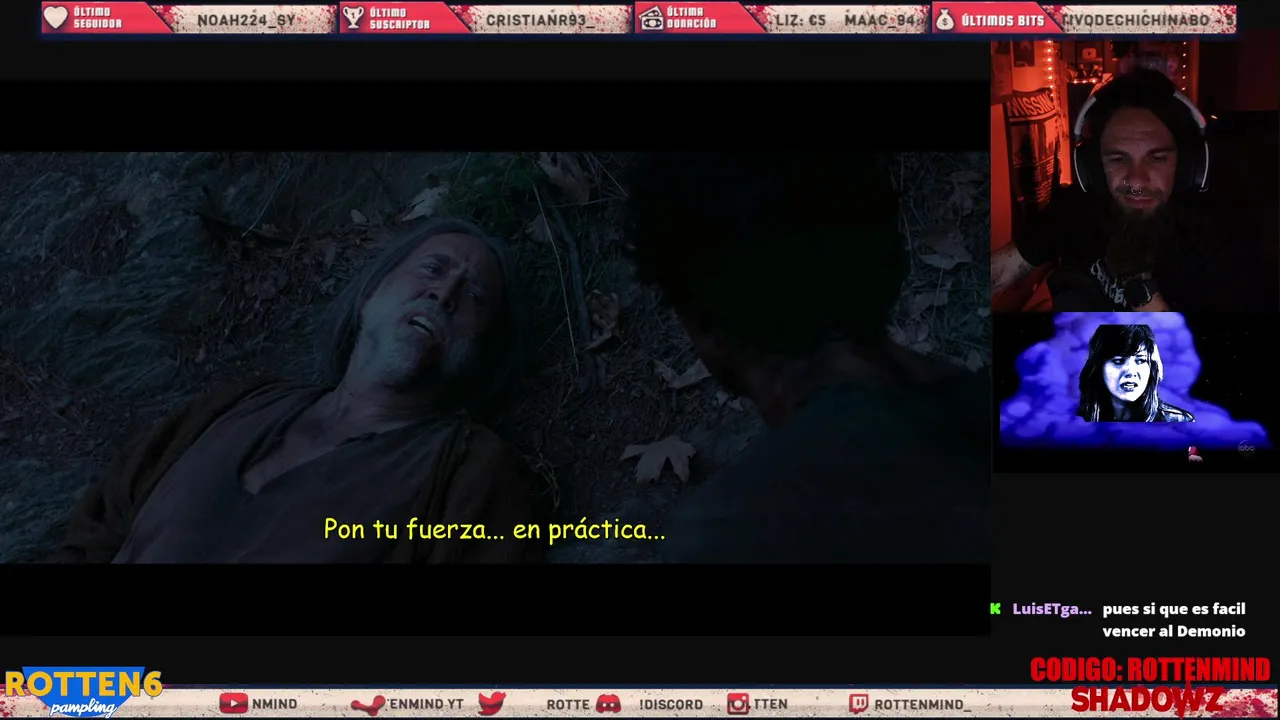
Task: Click the MAAC_94 donor name
Action: click(881, 20)
